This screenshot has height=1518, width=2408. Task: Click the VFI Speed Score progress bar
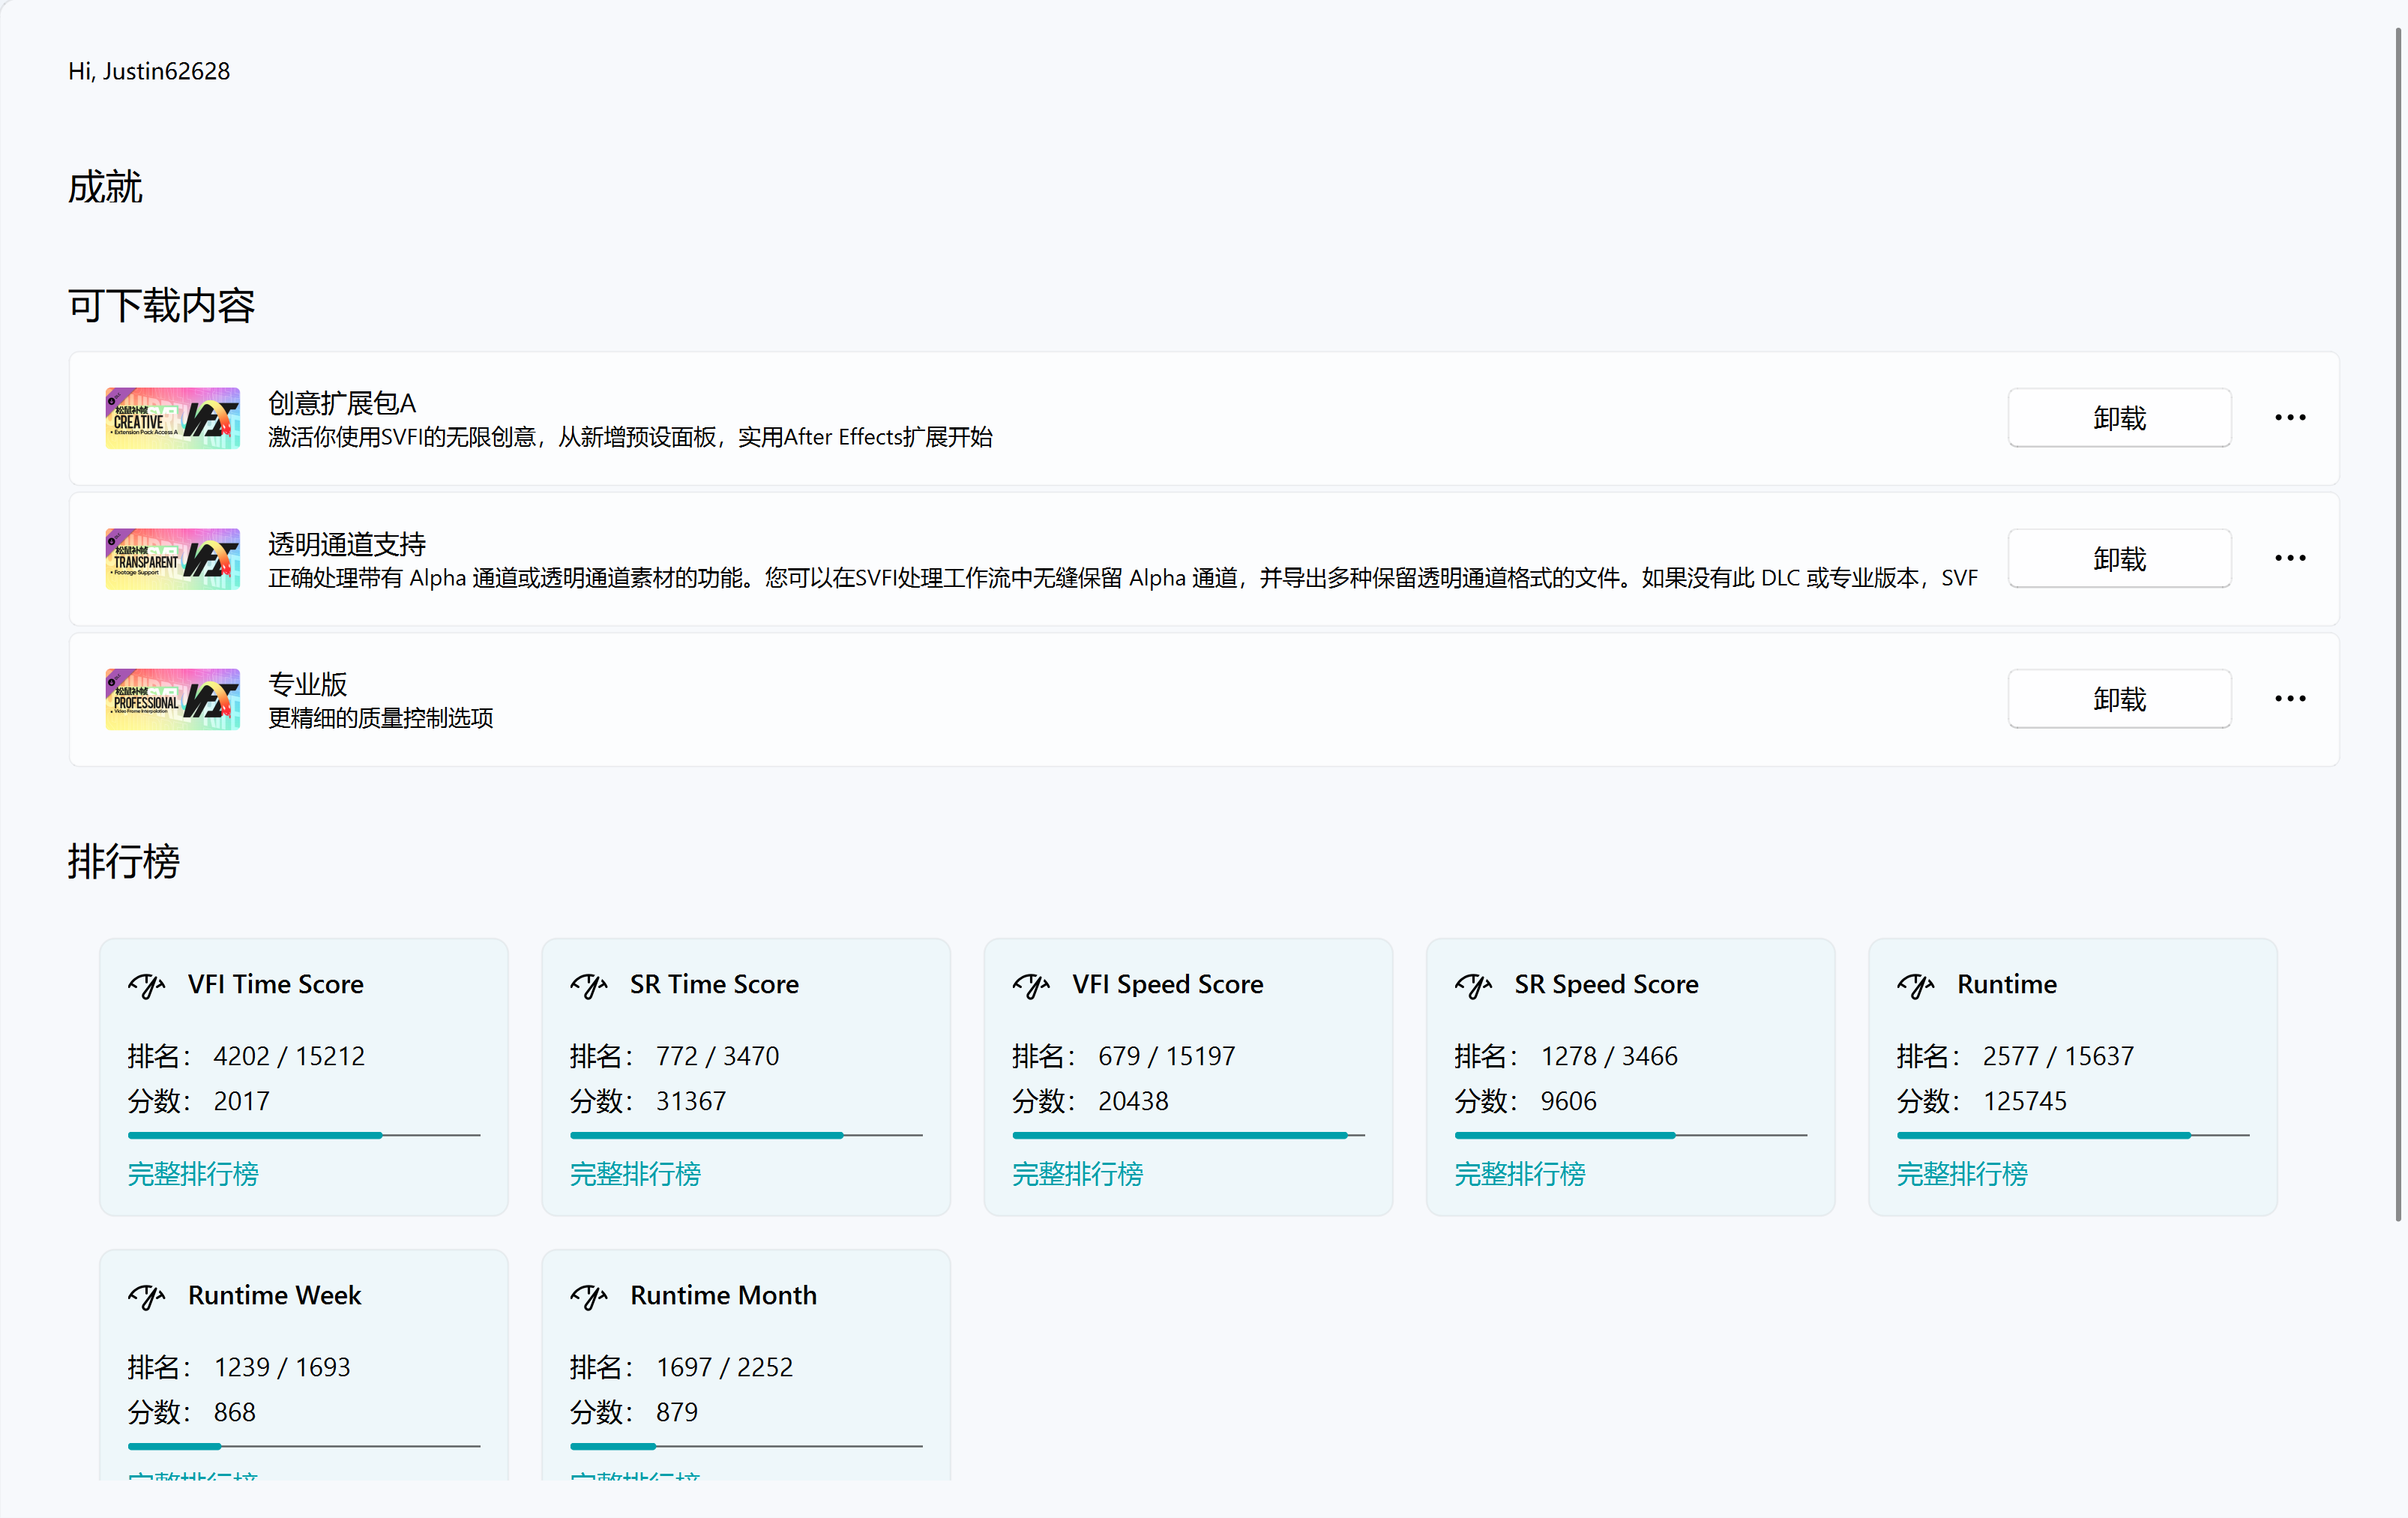tap(1188, 1135)
